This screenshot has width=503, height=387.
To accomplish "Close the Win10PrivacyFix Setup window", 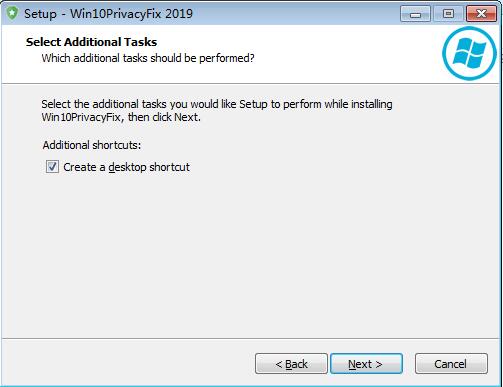I will [x=481, y=14].
